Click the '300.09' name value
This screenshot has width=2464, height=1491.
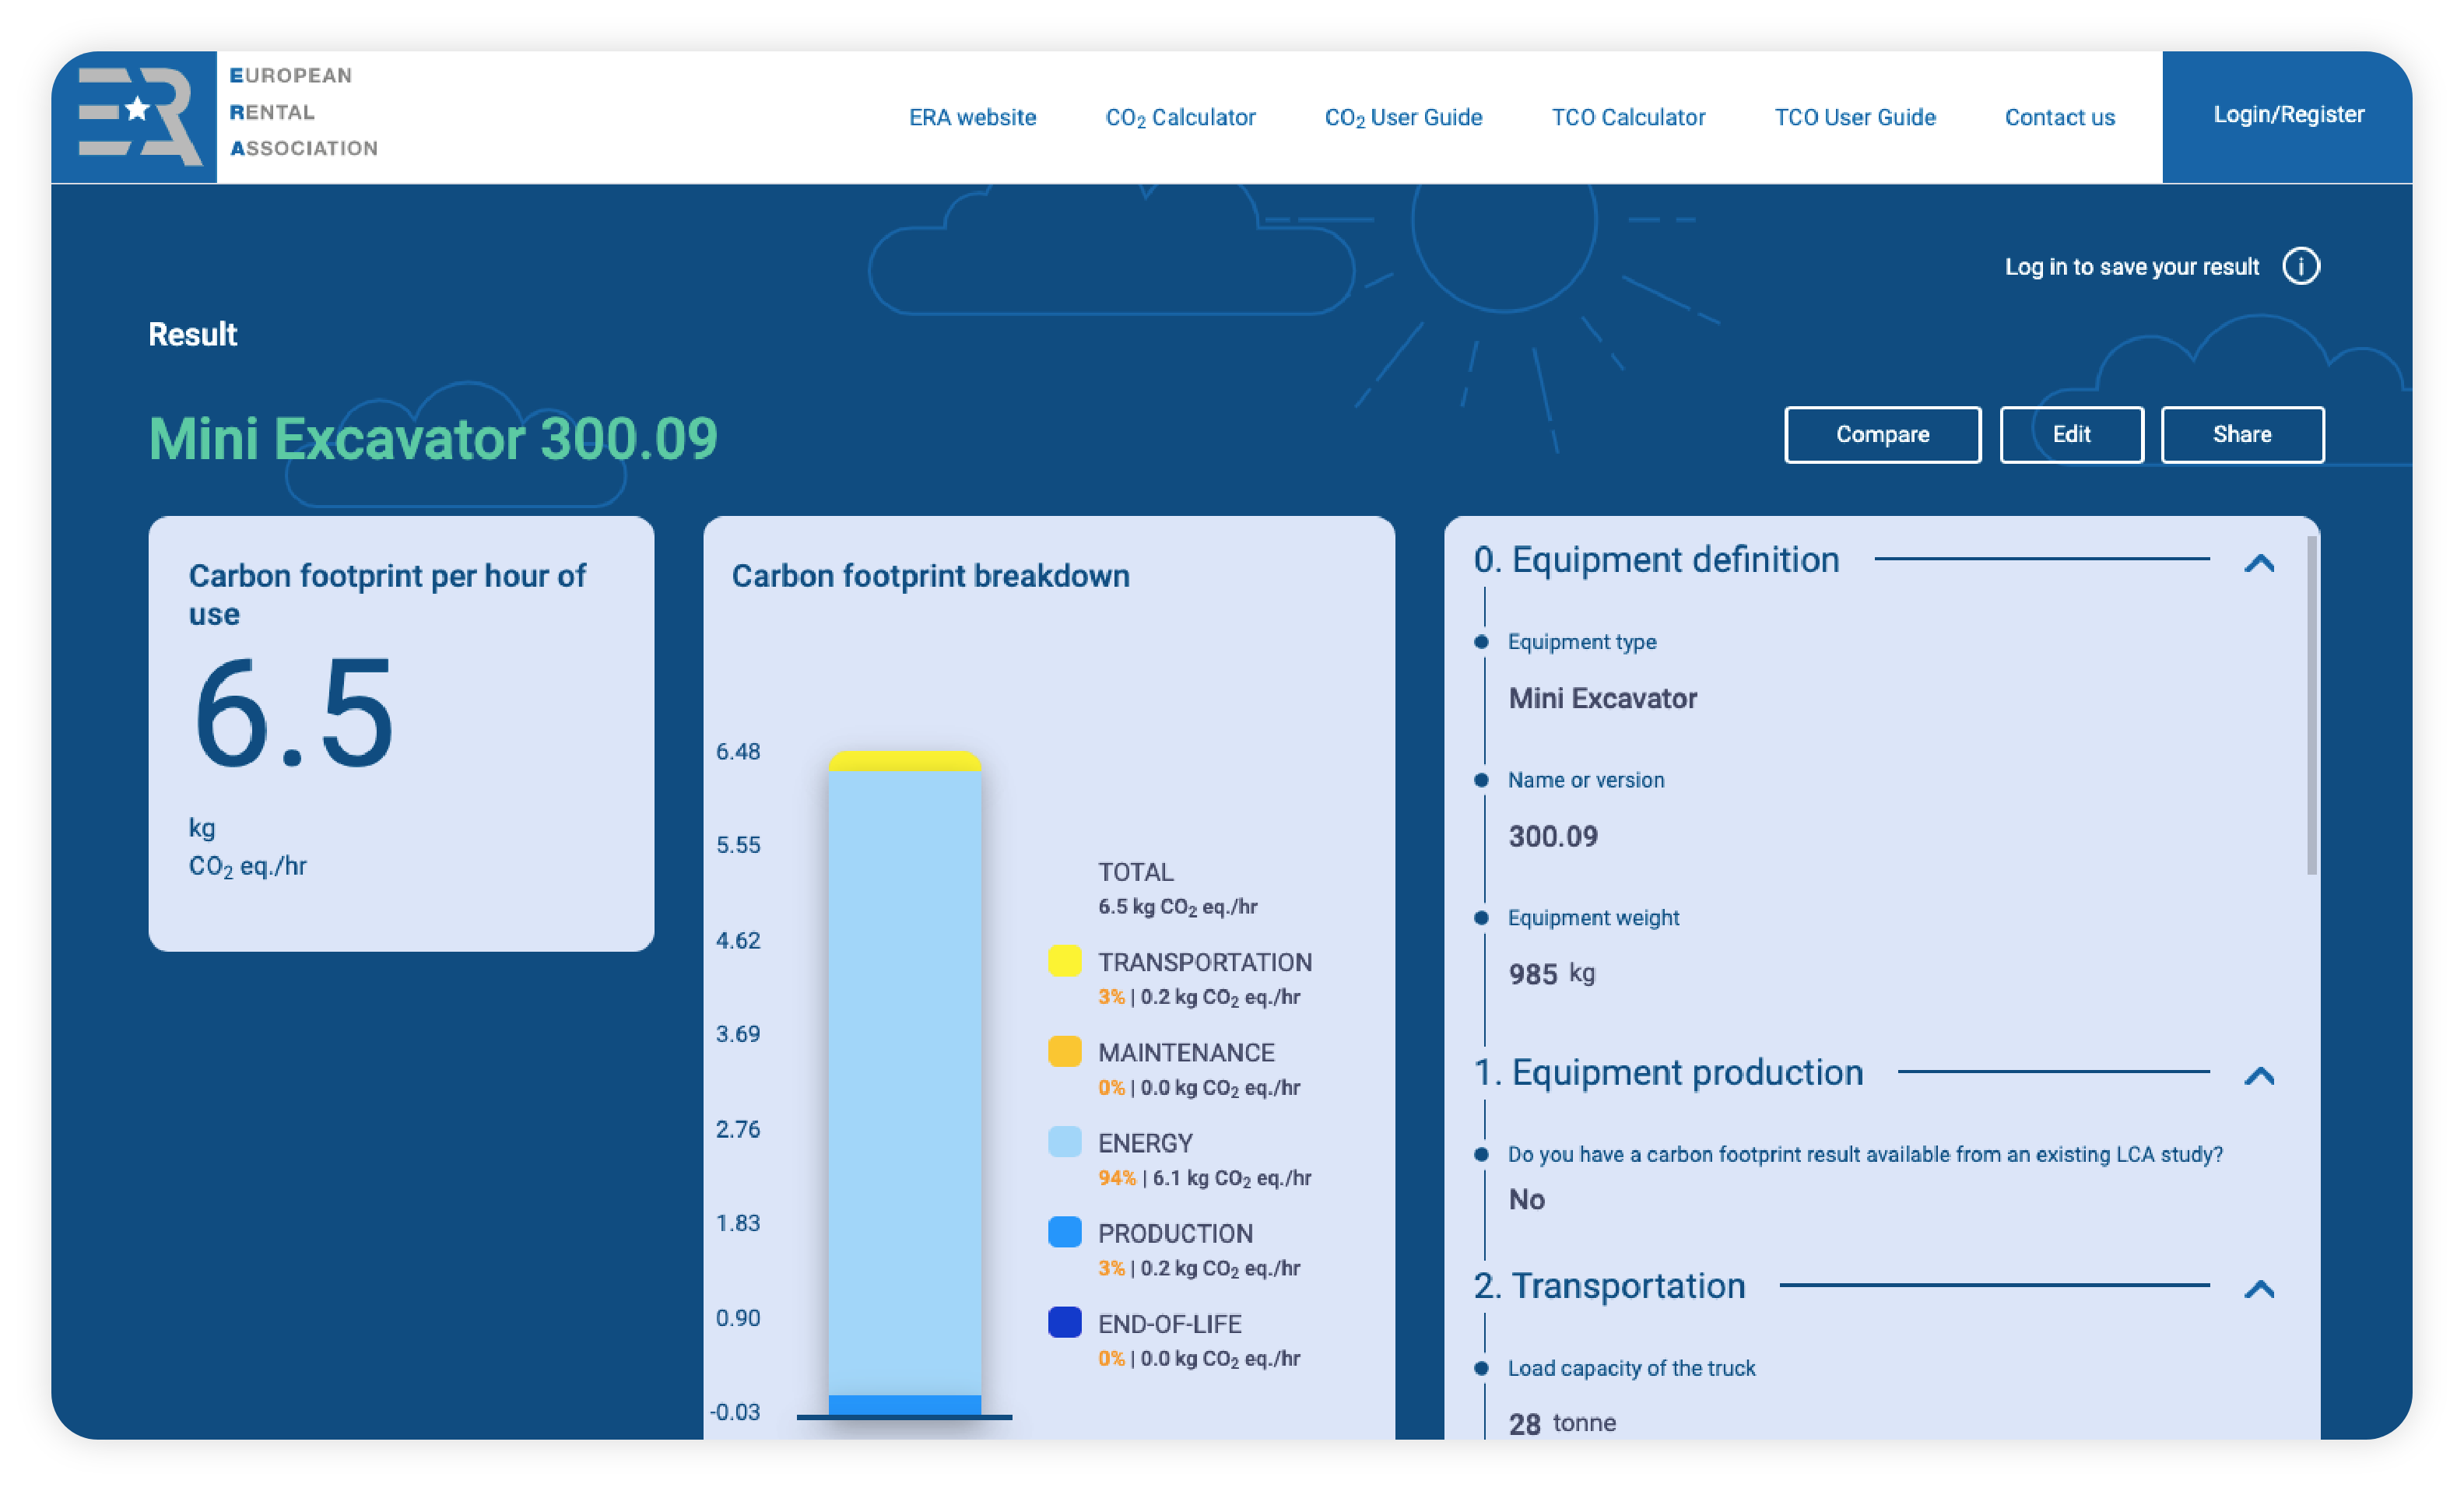1553,836
